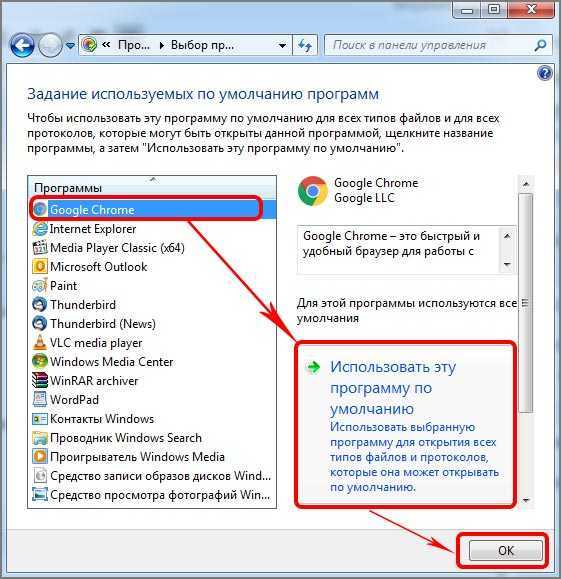Expand the address bar history dropdown
Screen dimensions: 561x579
(282, 46)
